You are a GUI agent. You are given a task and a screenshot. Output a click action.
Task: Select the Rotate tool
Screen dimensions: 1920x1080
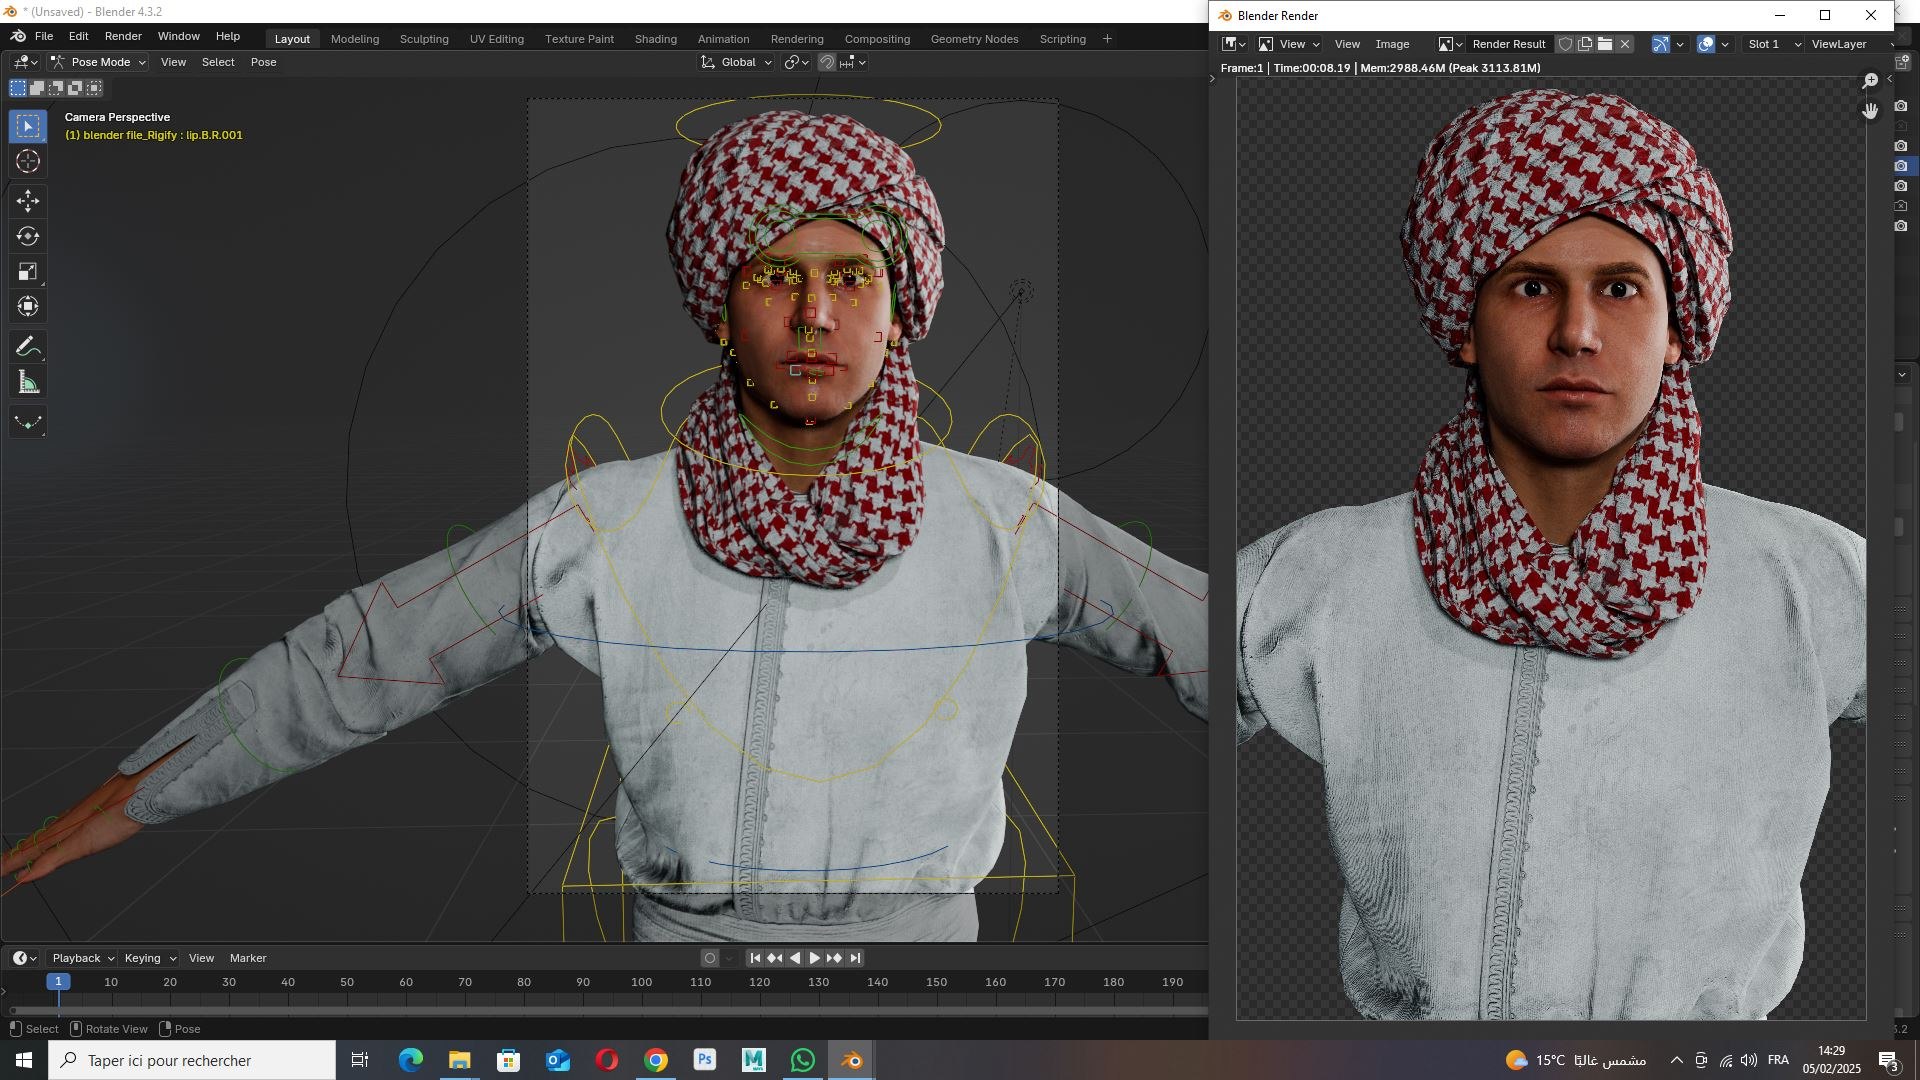tap(28, 237)
